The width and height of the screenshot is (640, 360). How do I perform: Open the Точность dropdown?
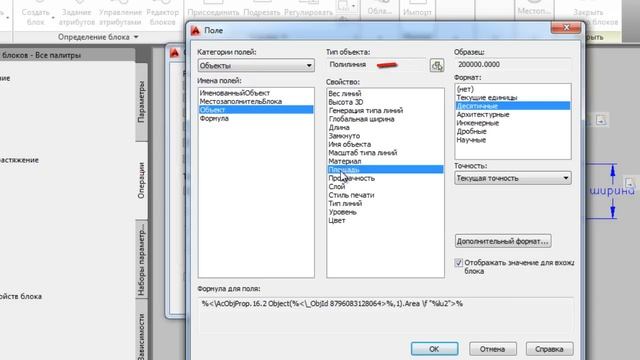point(513,178)
